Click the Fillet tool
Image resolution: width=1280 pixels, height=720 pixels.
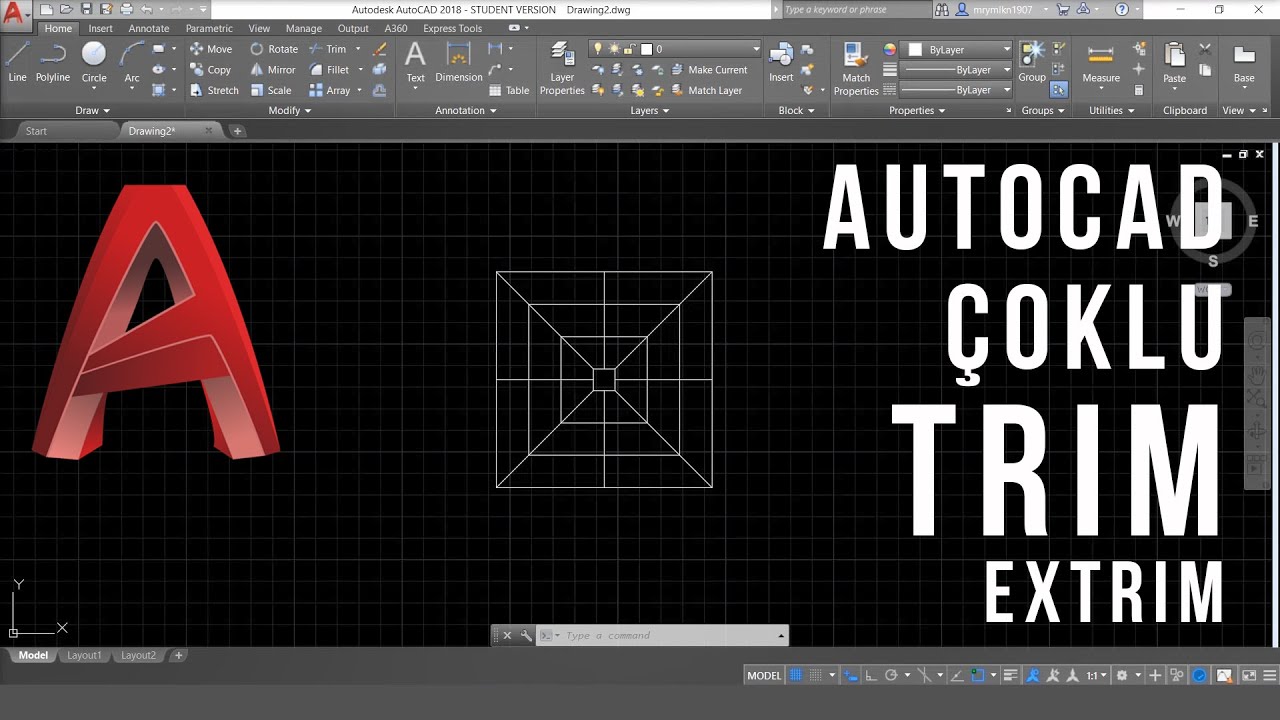329,70
